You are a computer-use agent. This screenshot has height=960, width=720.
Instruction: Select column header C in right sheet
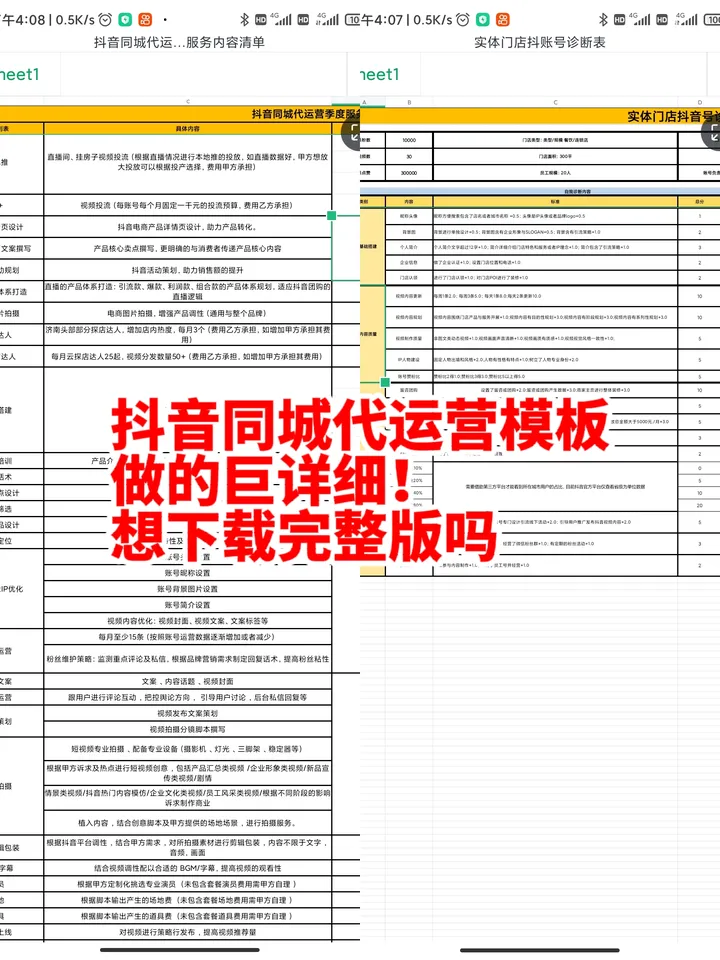pos(555,102)
